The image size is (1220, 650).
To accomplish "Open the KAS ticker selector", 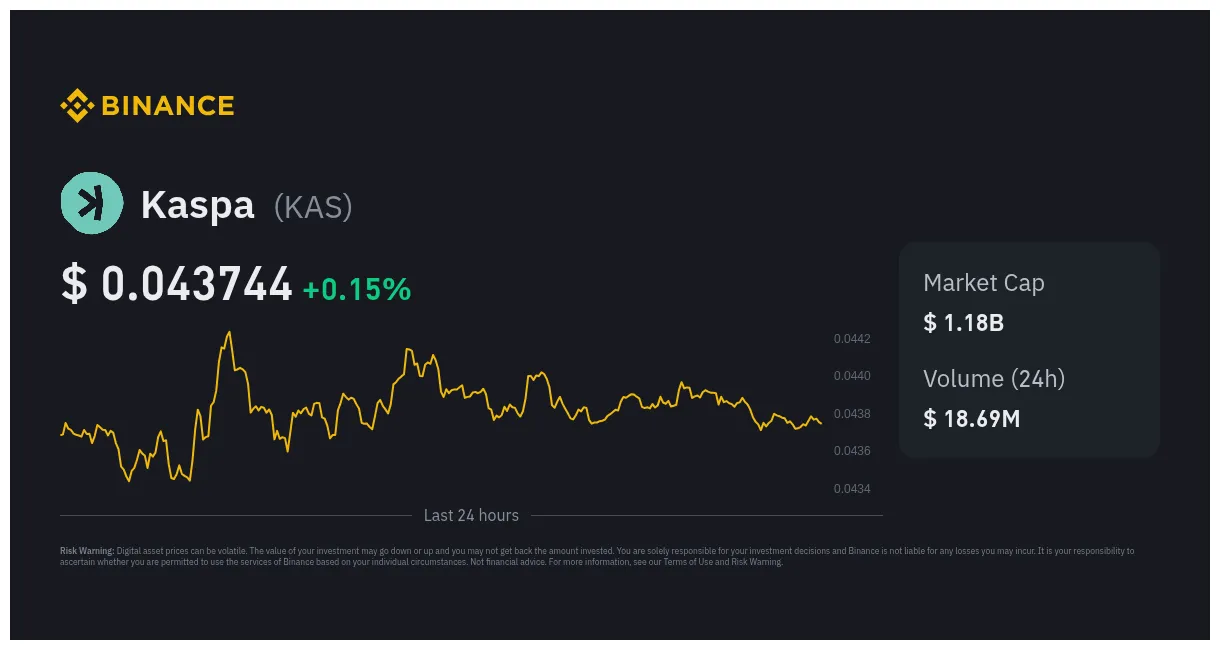I will (313, 206).
